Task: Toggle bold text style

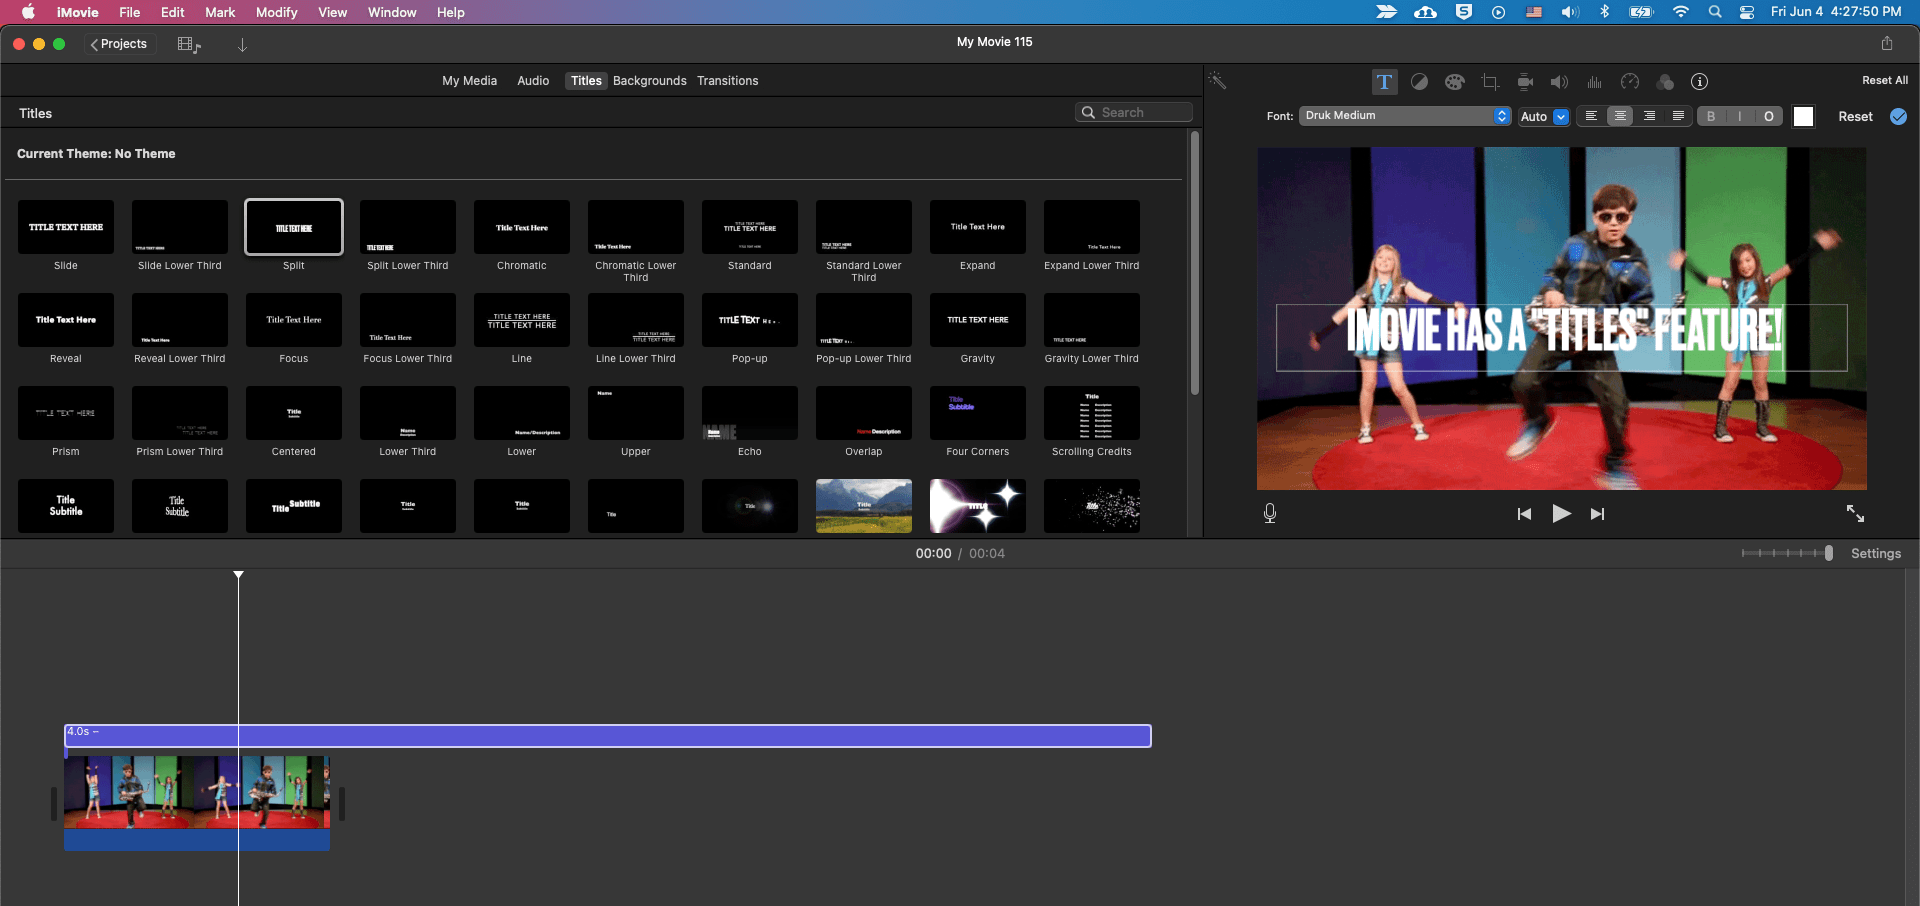Action: [1711, 116]
